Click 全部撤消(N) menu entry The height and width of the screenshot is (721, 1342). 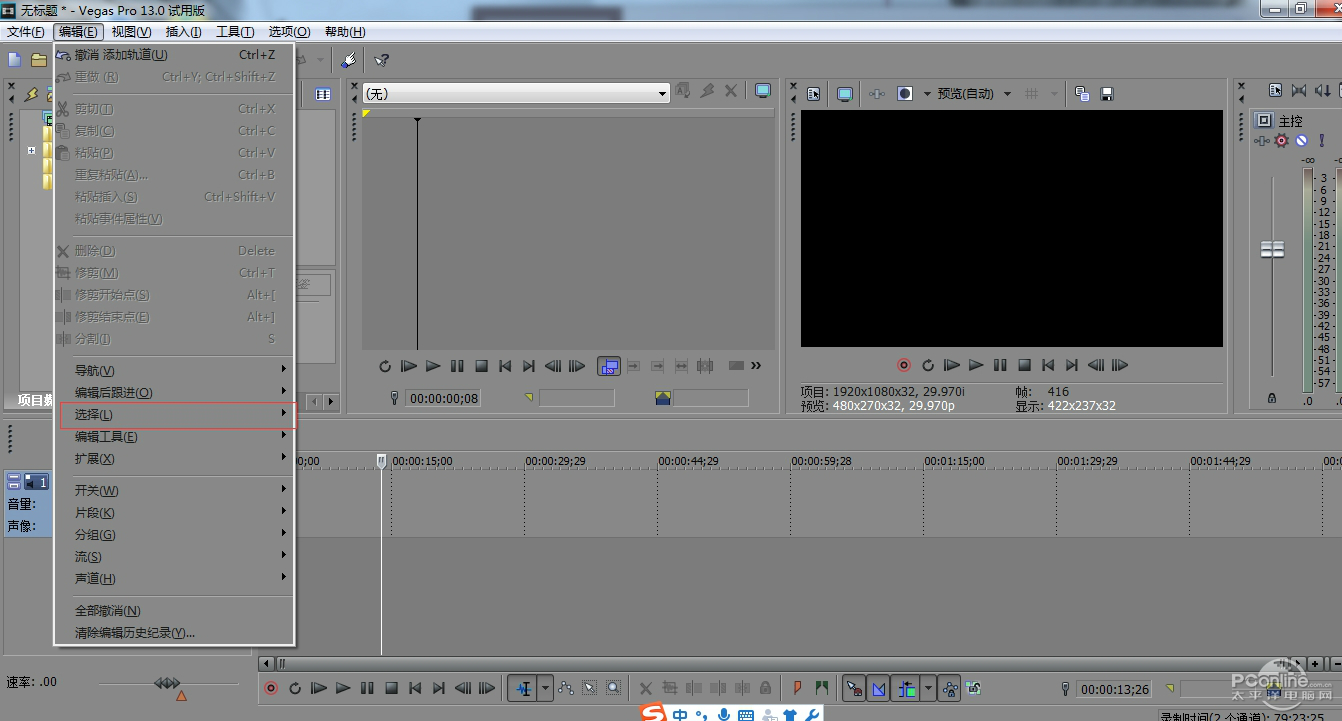108,611
